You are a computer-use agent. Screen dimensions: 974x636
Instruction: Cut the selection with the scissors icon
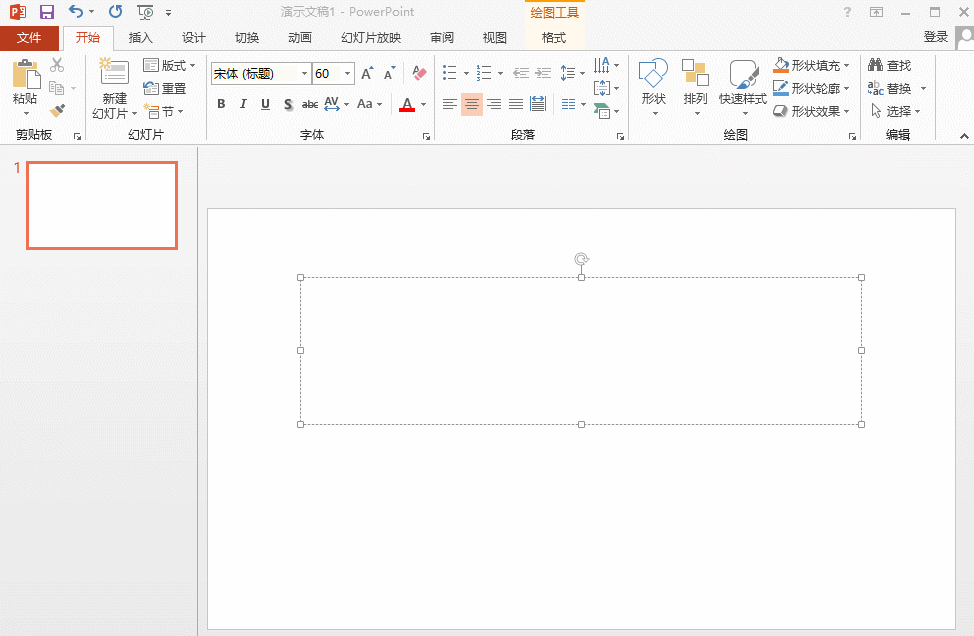tap(57, 65)
